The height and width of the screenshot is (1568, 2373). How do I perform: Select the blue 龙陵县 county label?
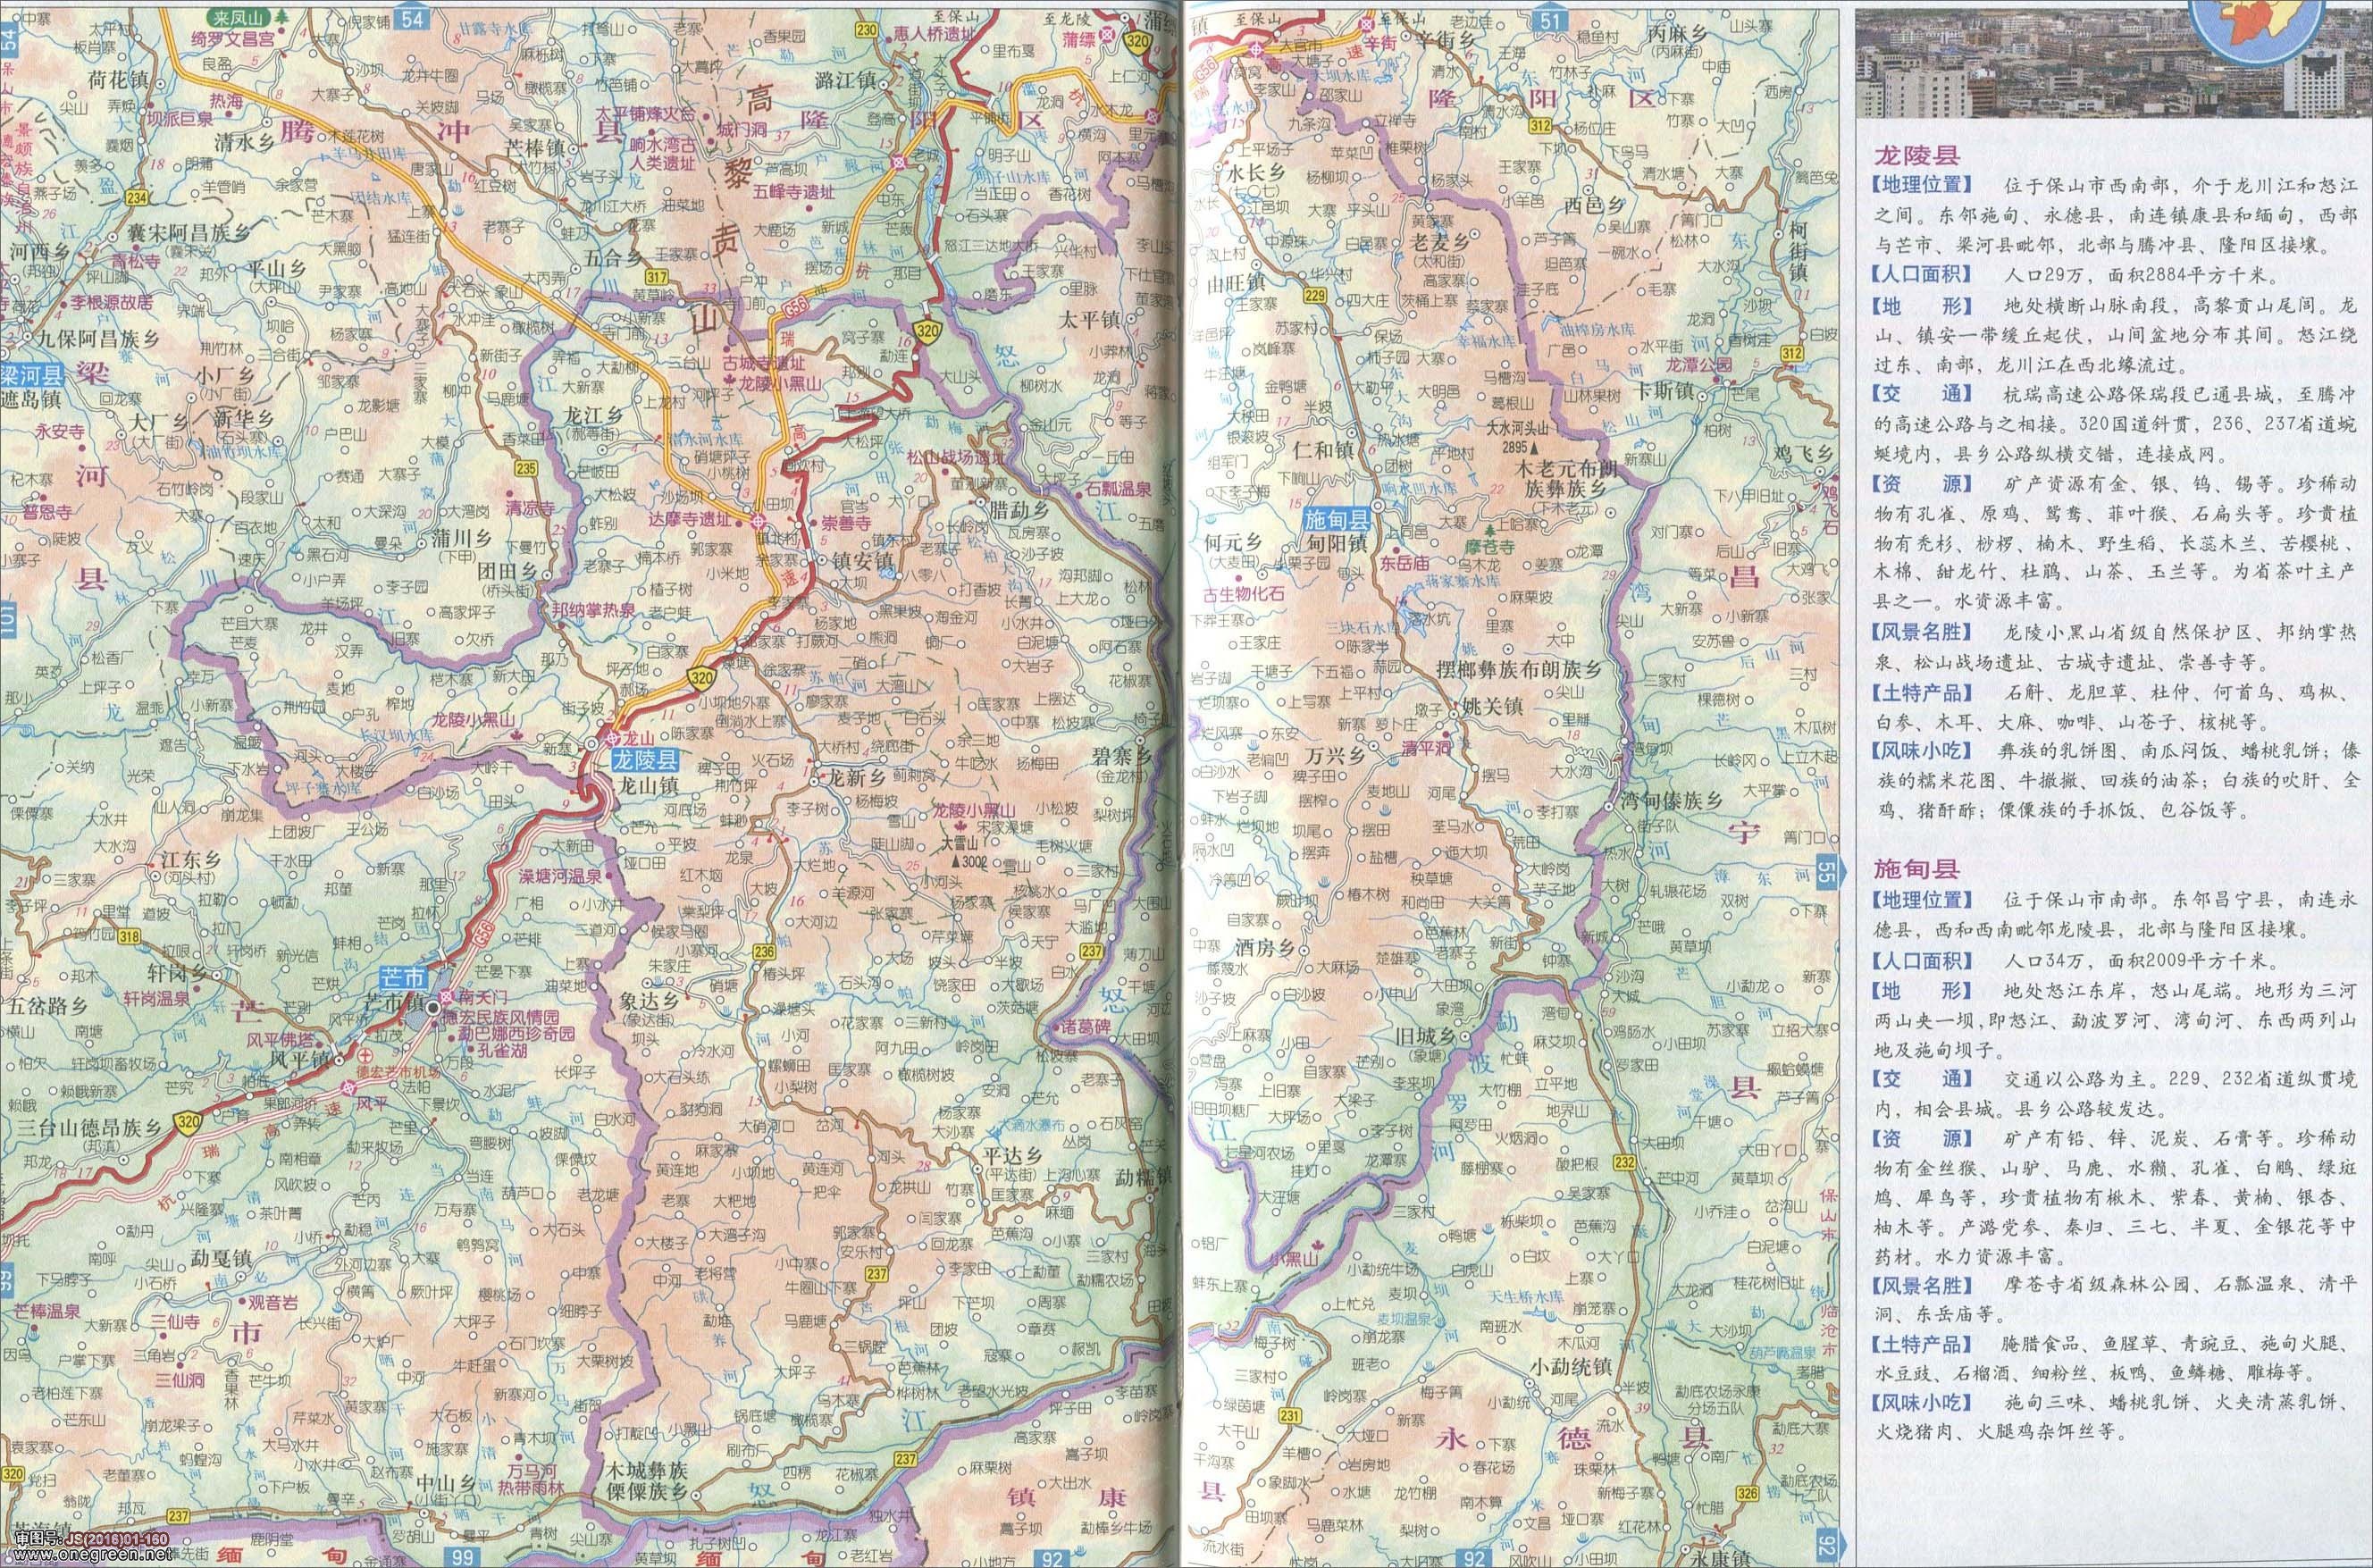(645, 759)
